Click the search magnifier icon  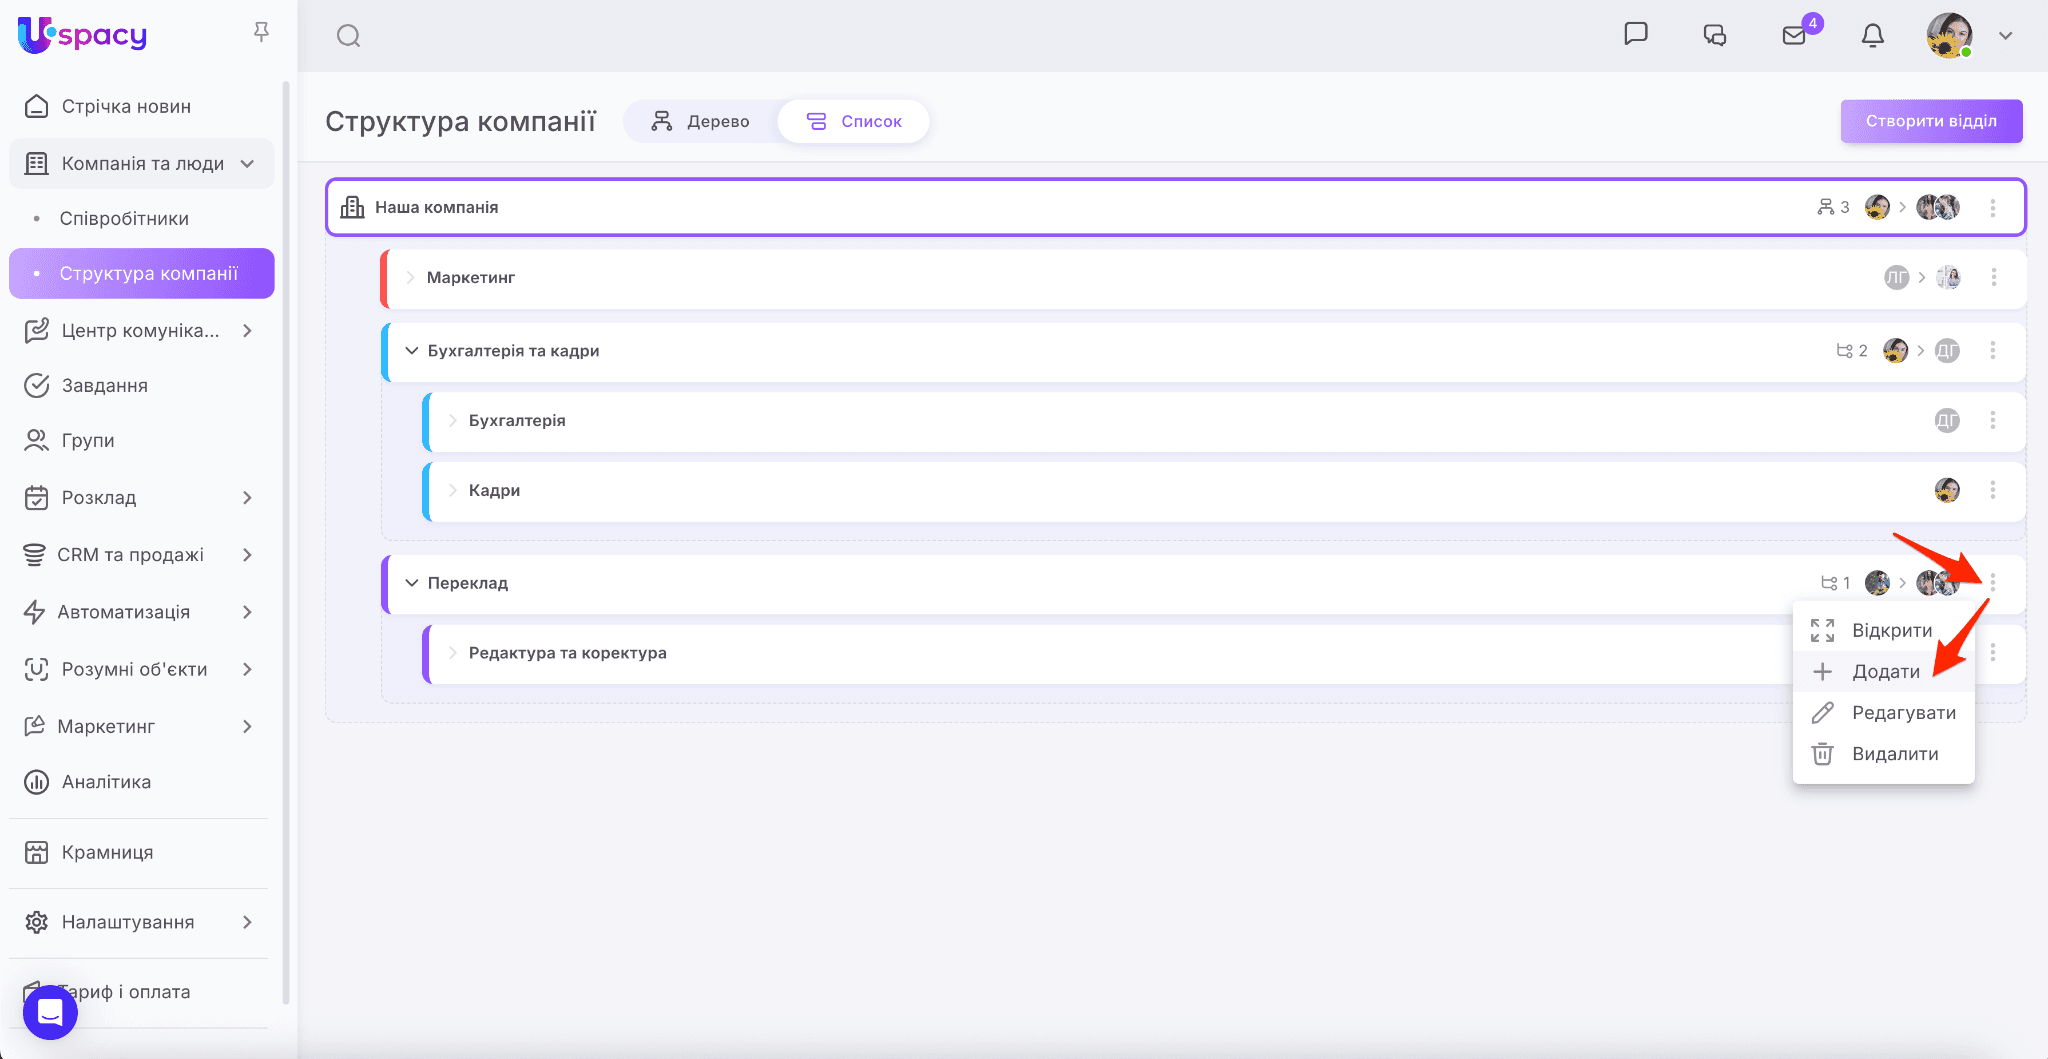[x=348, y=36]
